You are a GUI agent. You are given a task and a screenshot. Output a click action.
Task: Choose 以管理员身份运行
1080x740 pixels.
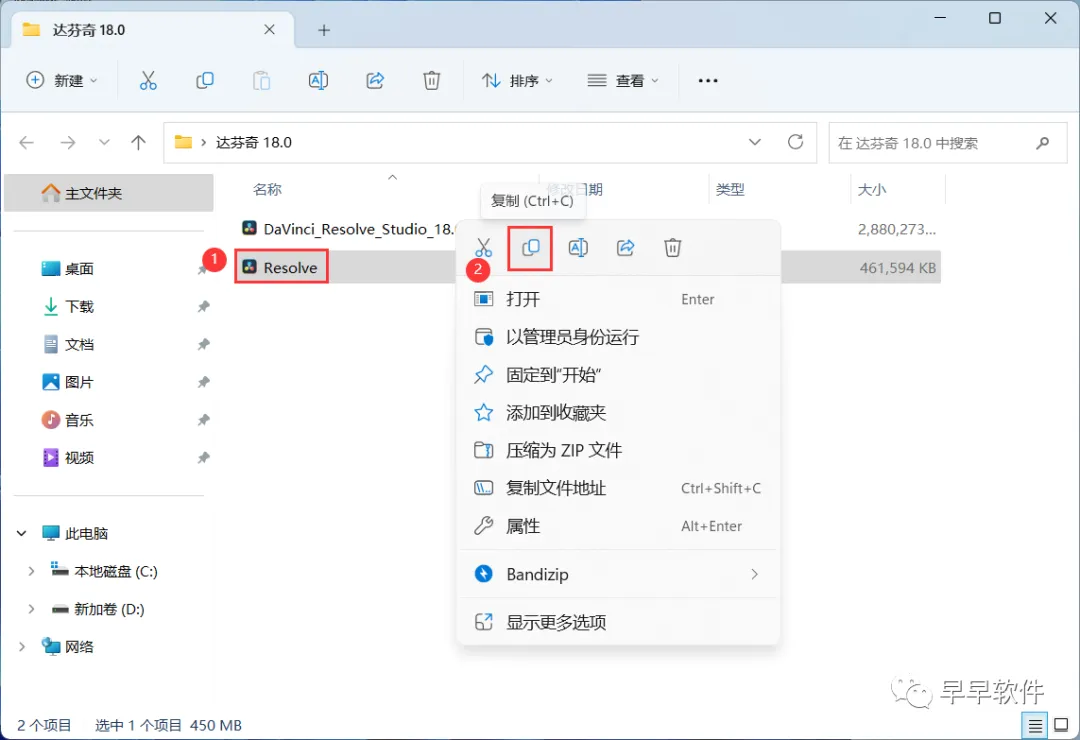(x=618, y=337)
